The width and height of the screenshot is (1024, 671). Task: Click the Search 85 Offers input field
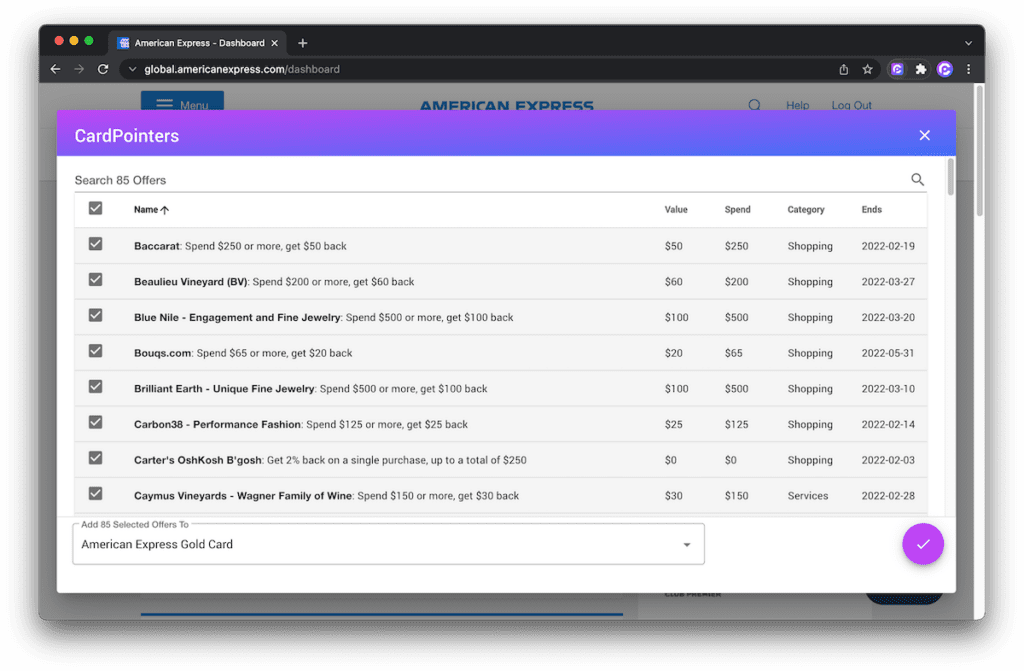coord(480,180)
